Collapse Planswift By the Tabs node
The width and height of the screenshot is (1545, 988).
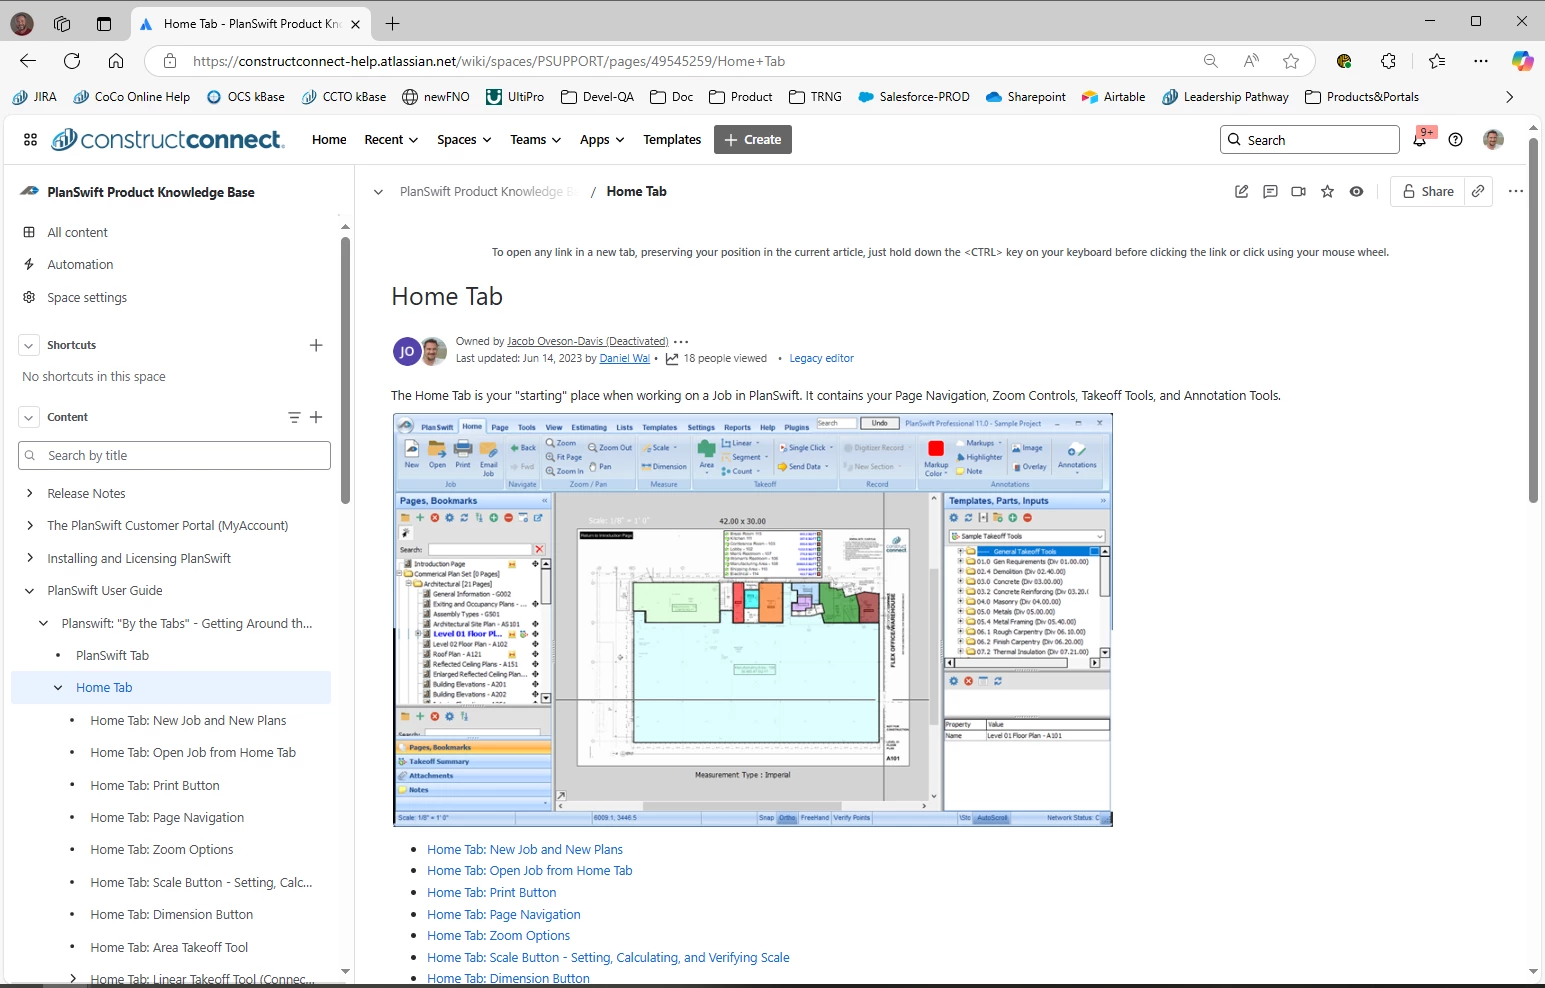tap(43, 623)
